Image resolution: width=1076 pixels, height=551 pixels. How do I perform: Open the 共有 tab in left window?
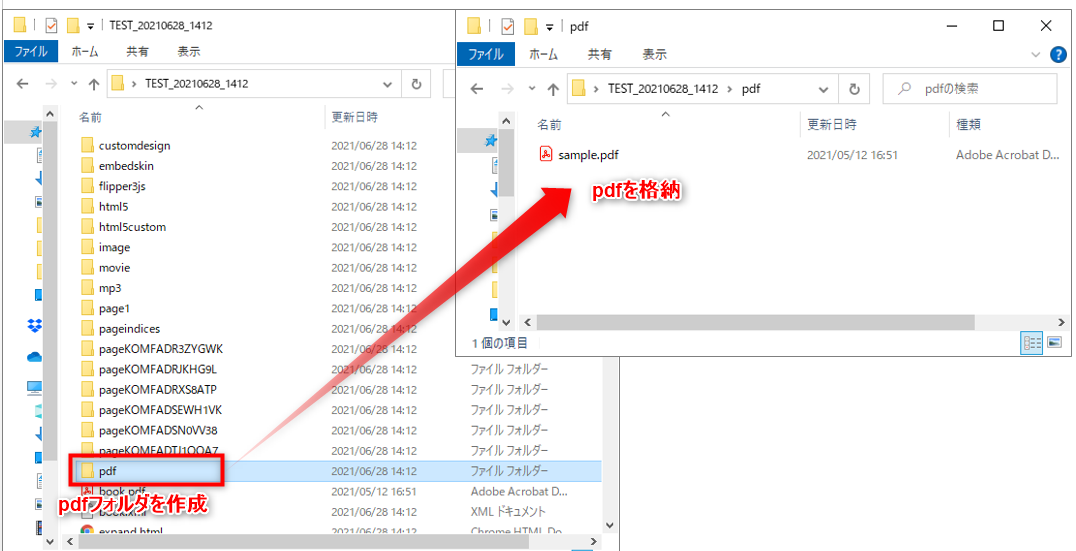(137, 51)
